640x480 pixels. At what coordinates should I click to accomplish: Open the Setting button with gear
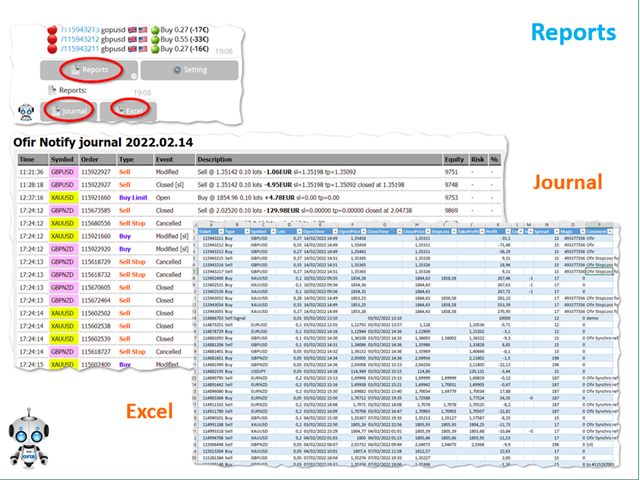click(189, 70)
